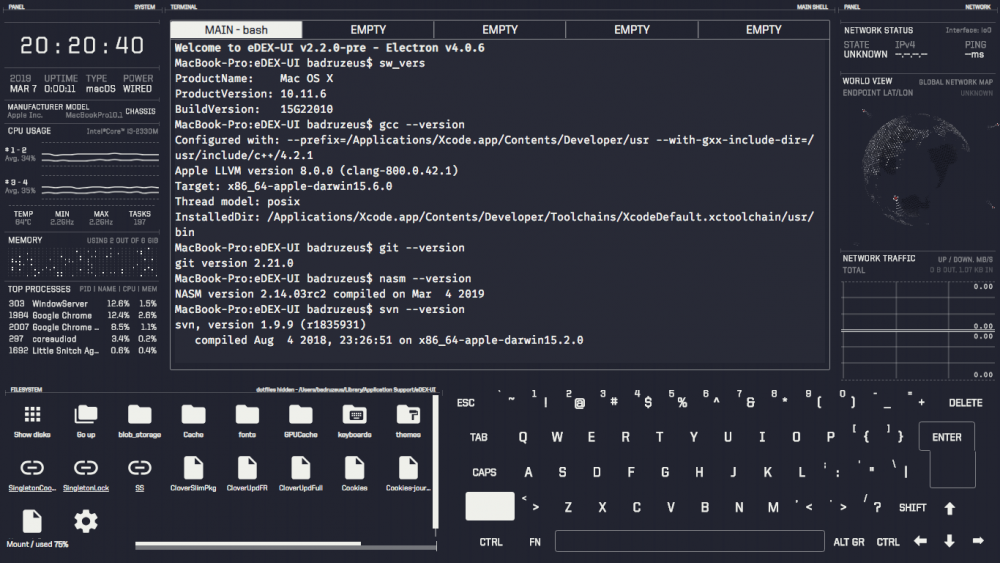Click the Little Snitch Ag... process row
This screenshot has height=563, width=1000.
click(x=82, y=351)
